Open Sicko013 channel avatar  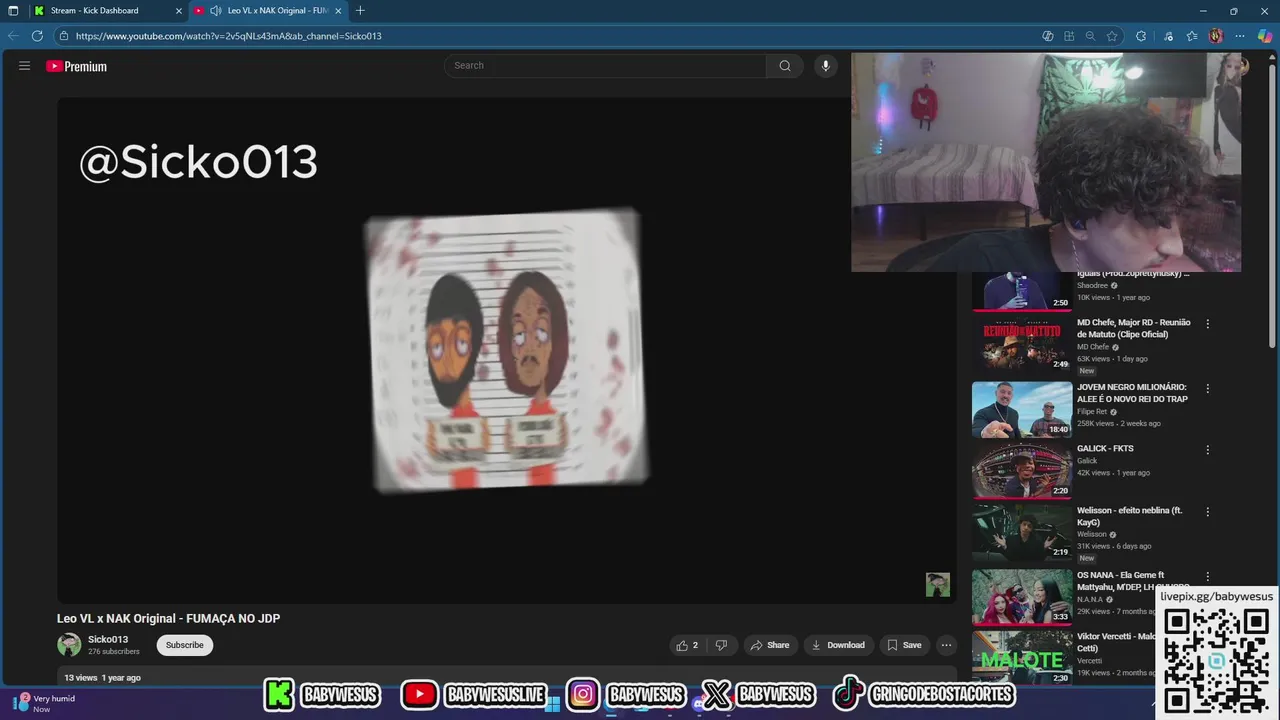[69, 645]
